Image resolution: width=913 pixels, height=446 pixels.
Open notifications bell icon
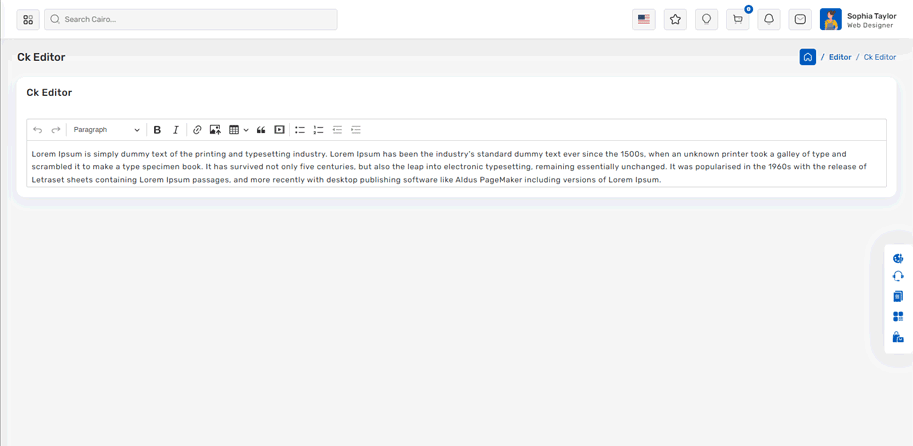pos(769,19)
